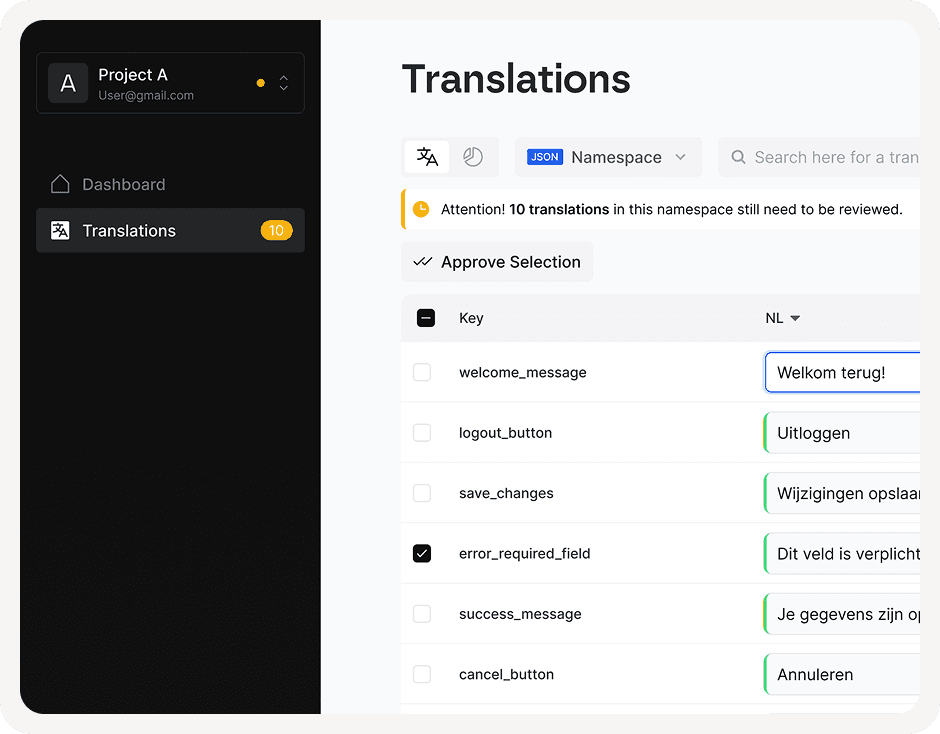The height and width of the screenshot is (734, 940).
Task: Click the Dashboard home icon
Action: click(x=60, y=184)
